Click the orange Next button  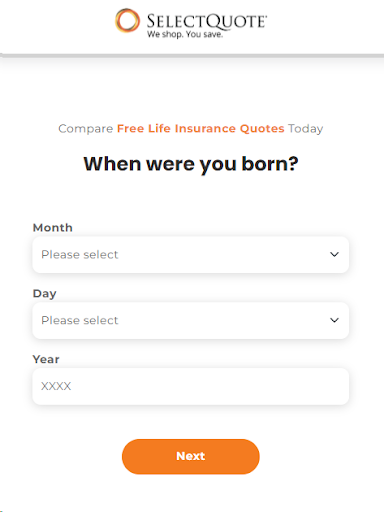point(191,456)
